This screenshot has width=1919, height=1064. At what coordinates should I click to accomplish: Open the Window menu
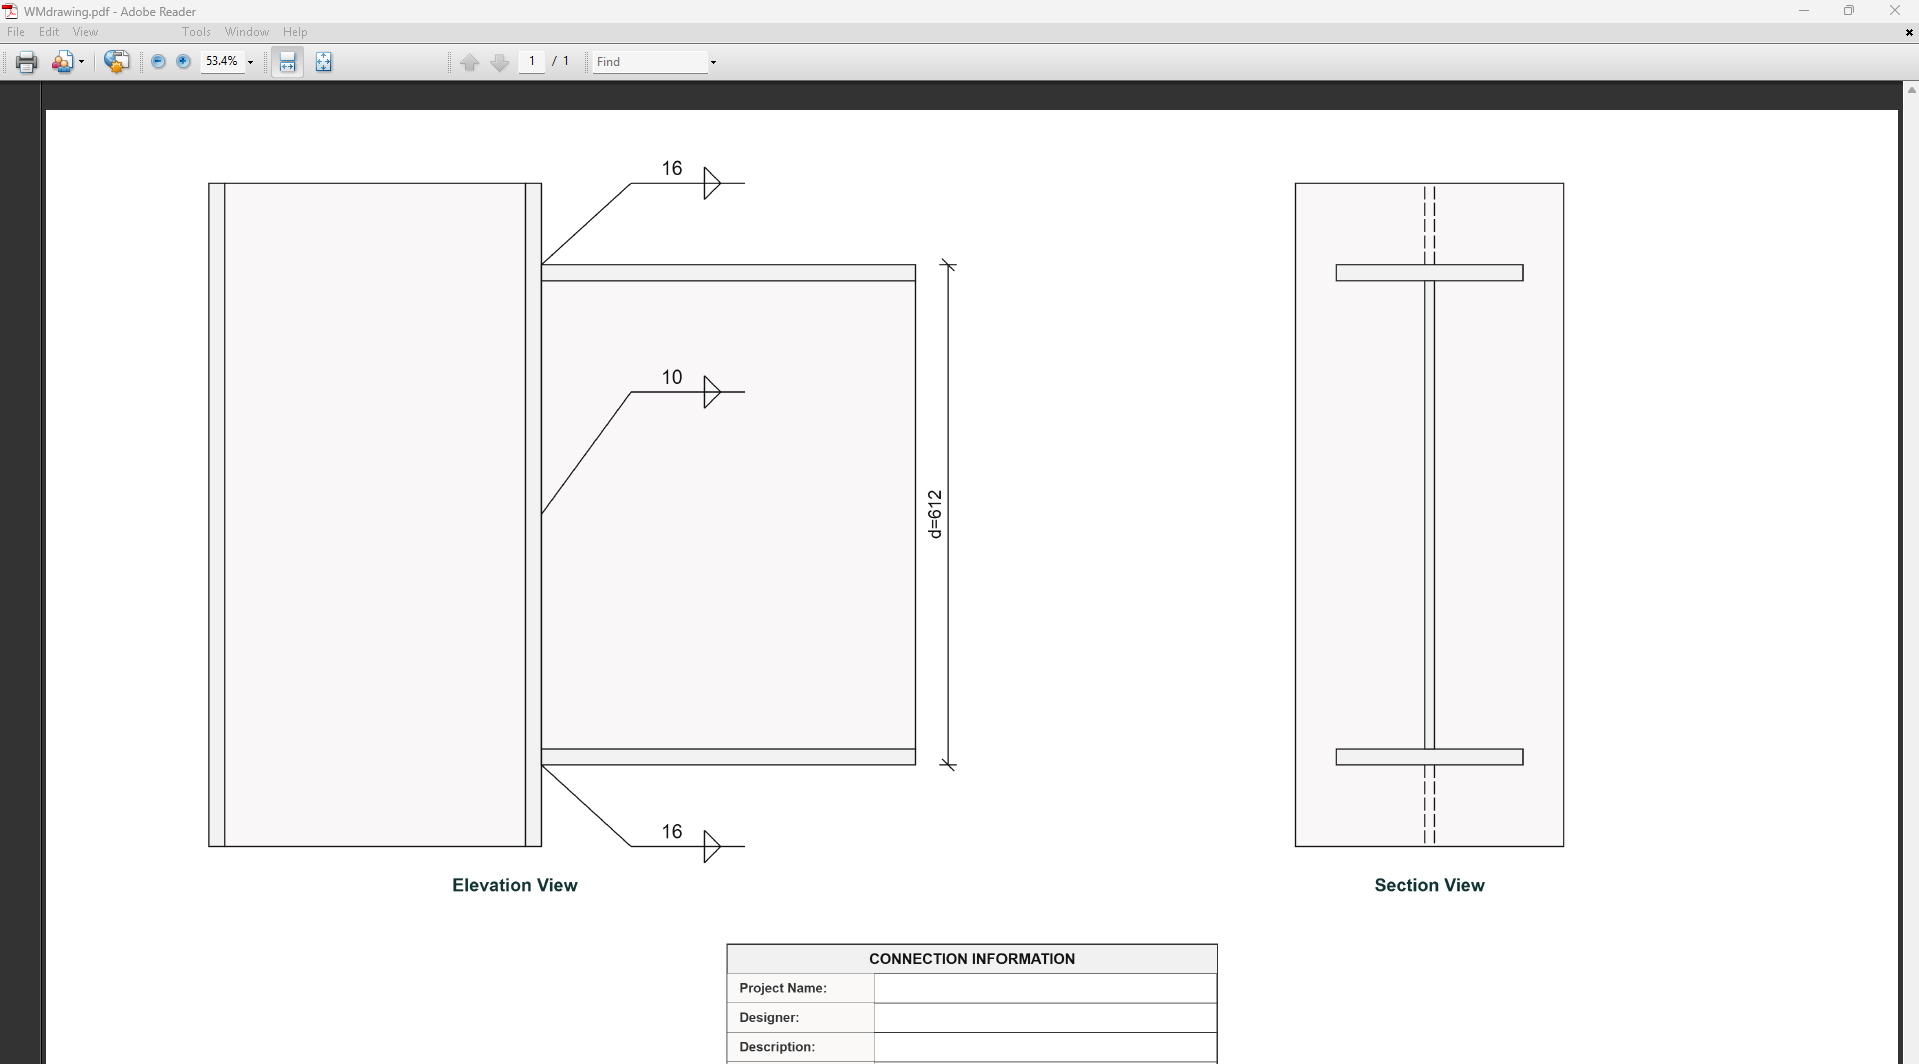click(x=246, y=31)
